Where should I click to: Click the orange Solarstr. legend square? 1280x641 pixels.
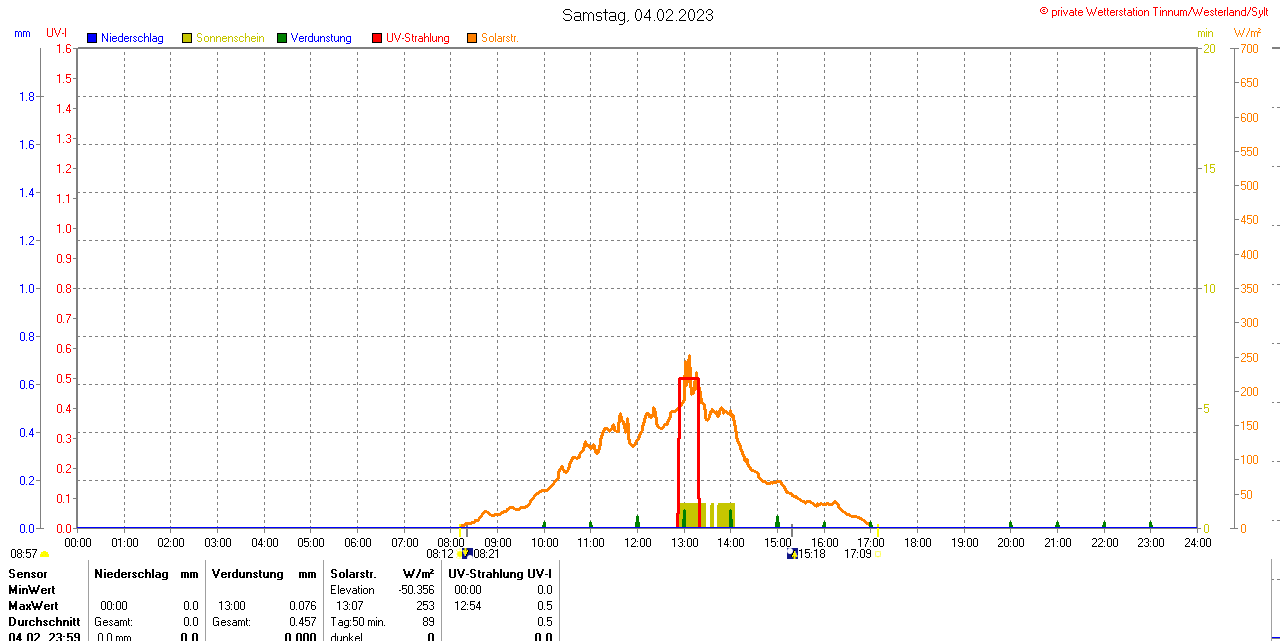pyautogui.click(x=472, y=38)
